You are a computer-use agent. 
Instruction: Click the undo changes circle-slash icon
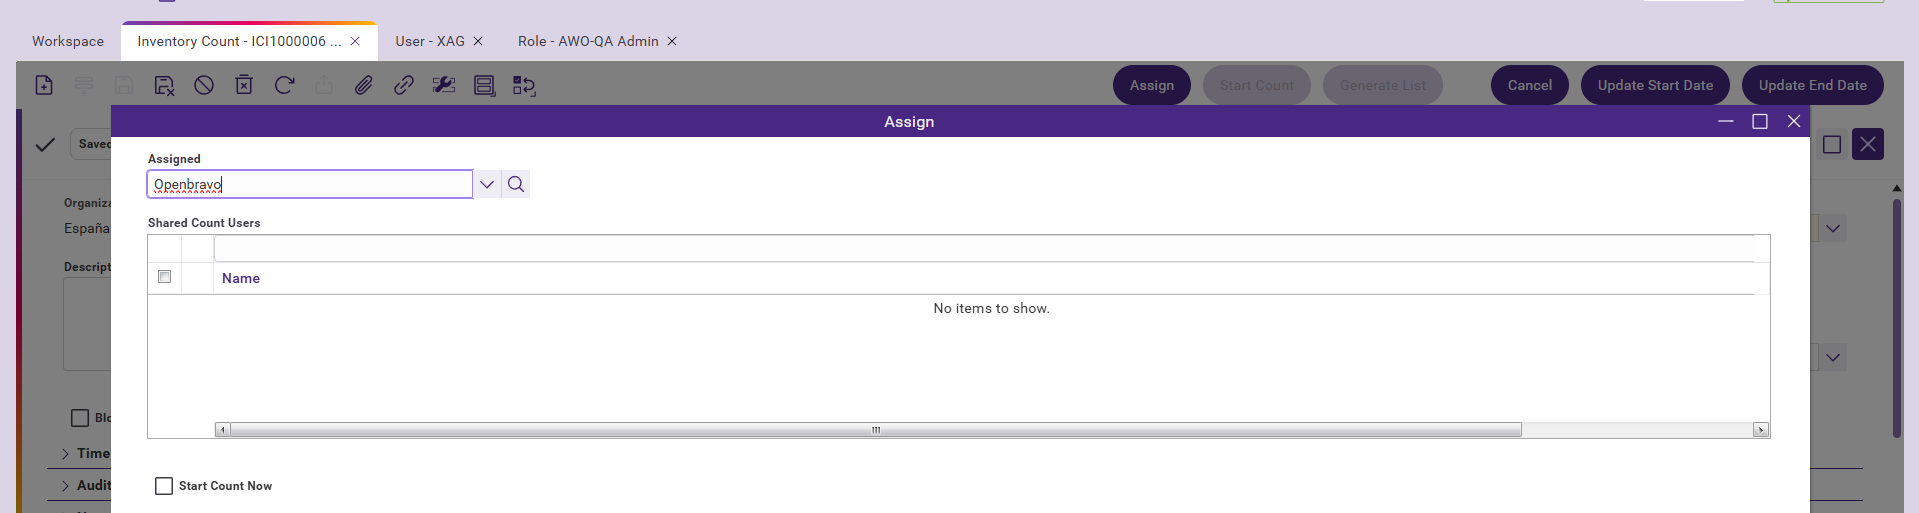204,85
